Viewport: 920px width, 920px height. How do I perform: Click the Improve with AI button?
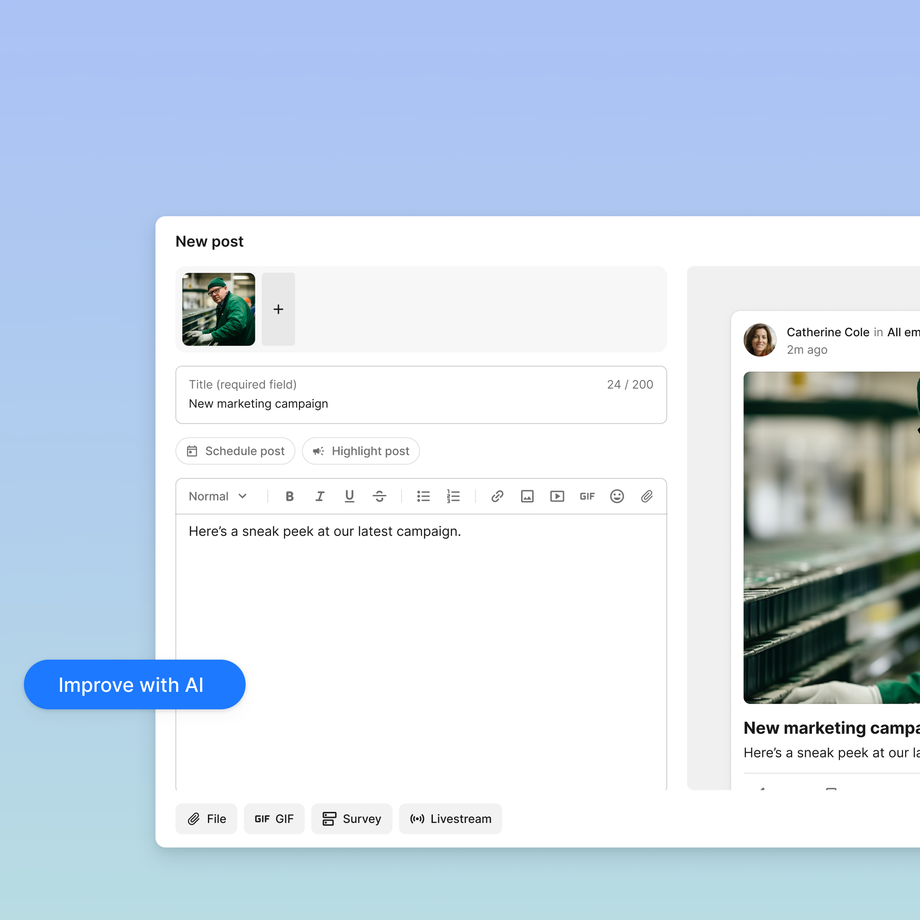point(134,684)
